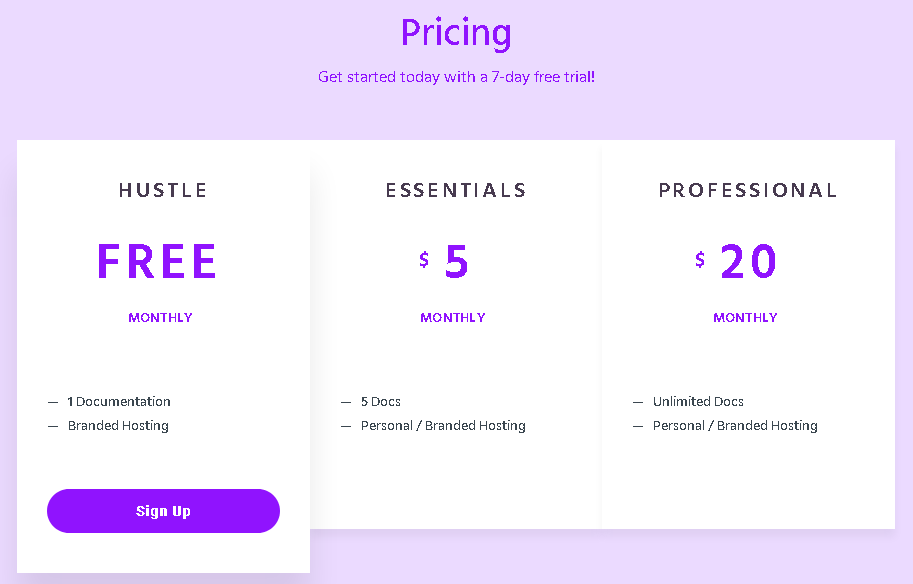The image size is (913, 584).
Task: Select the ESSENTIALS plan title
Action: tap(456, 190)
